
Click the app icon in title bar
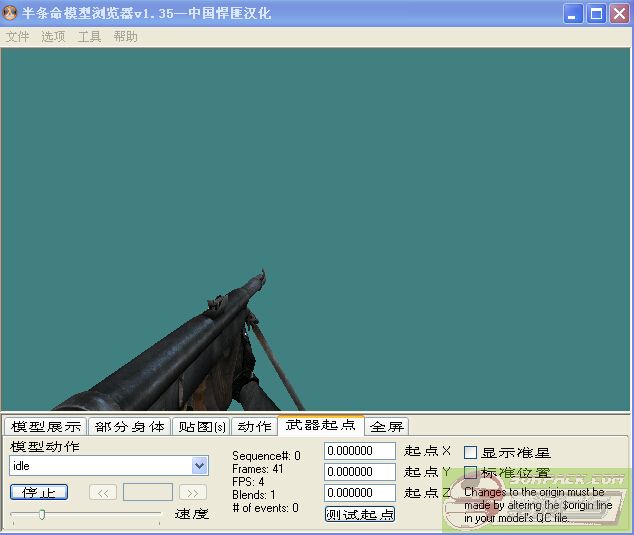pyautogui.click(x=11, y=13)
